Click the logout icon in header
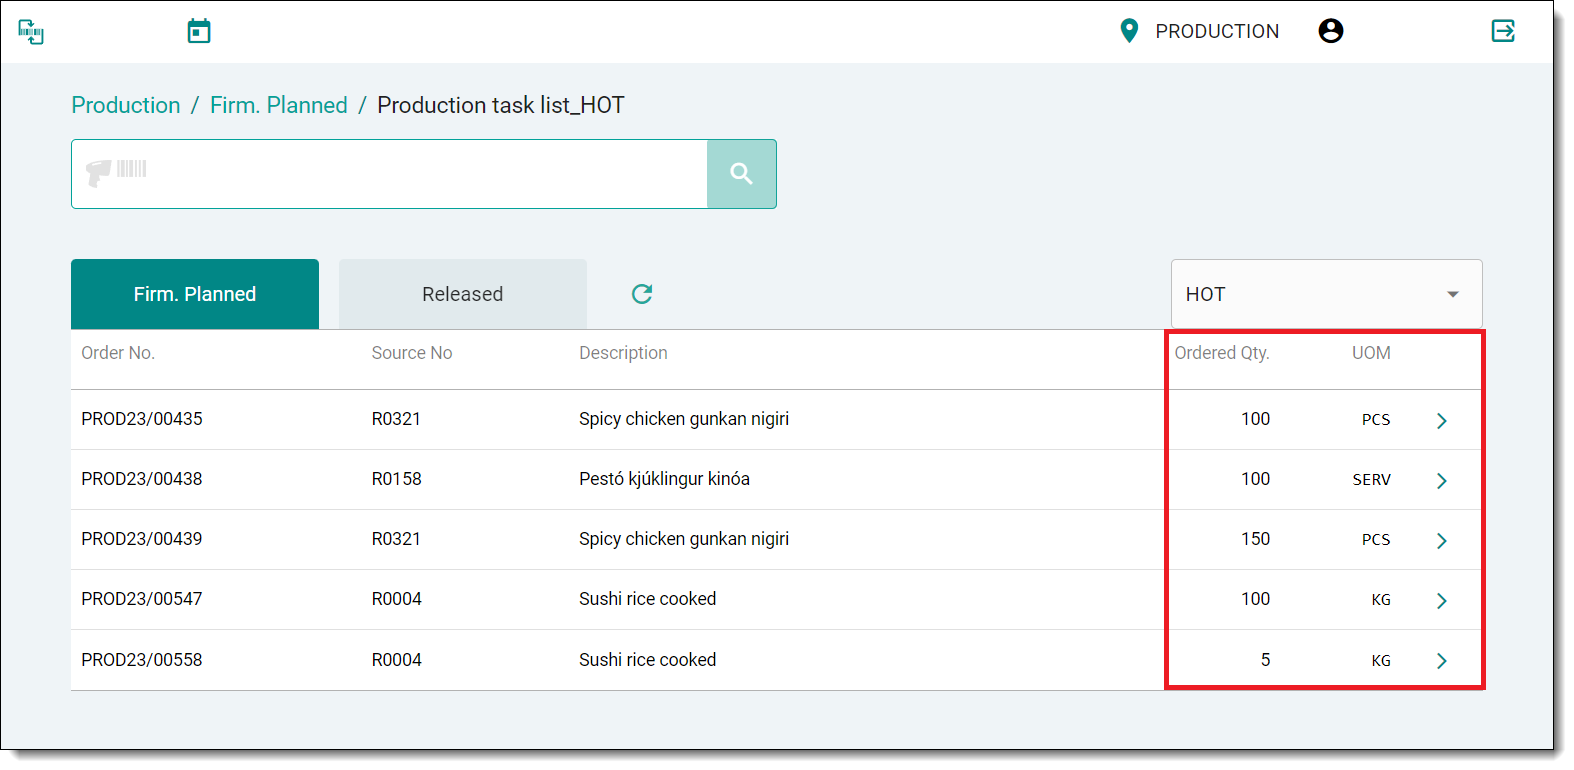The width and height of the screenshot is (1574, 770). (1503, 31)
